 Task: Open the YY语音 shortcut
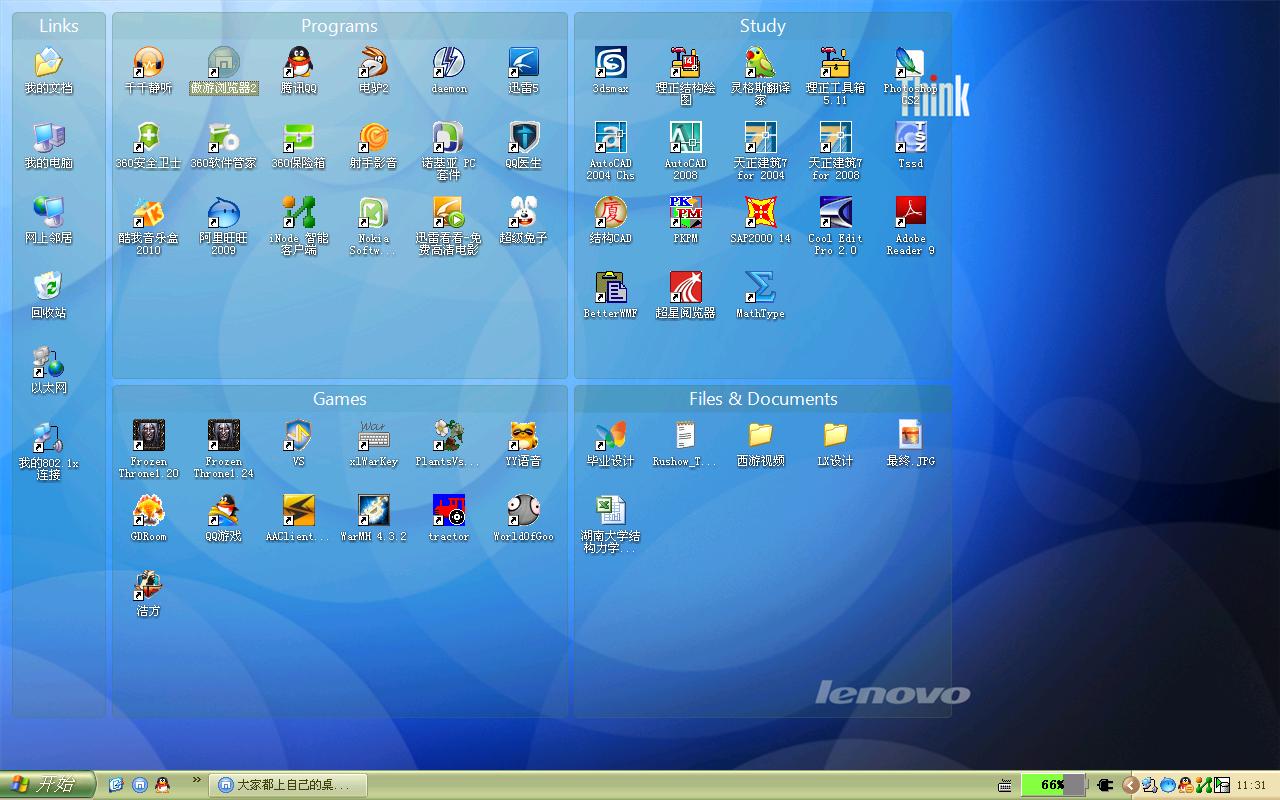coord(523,443)
